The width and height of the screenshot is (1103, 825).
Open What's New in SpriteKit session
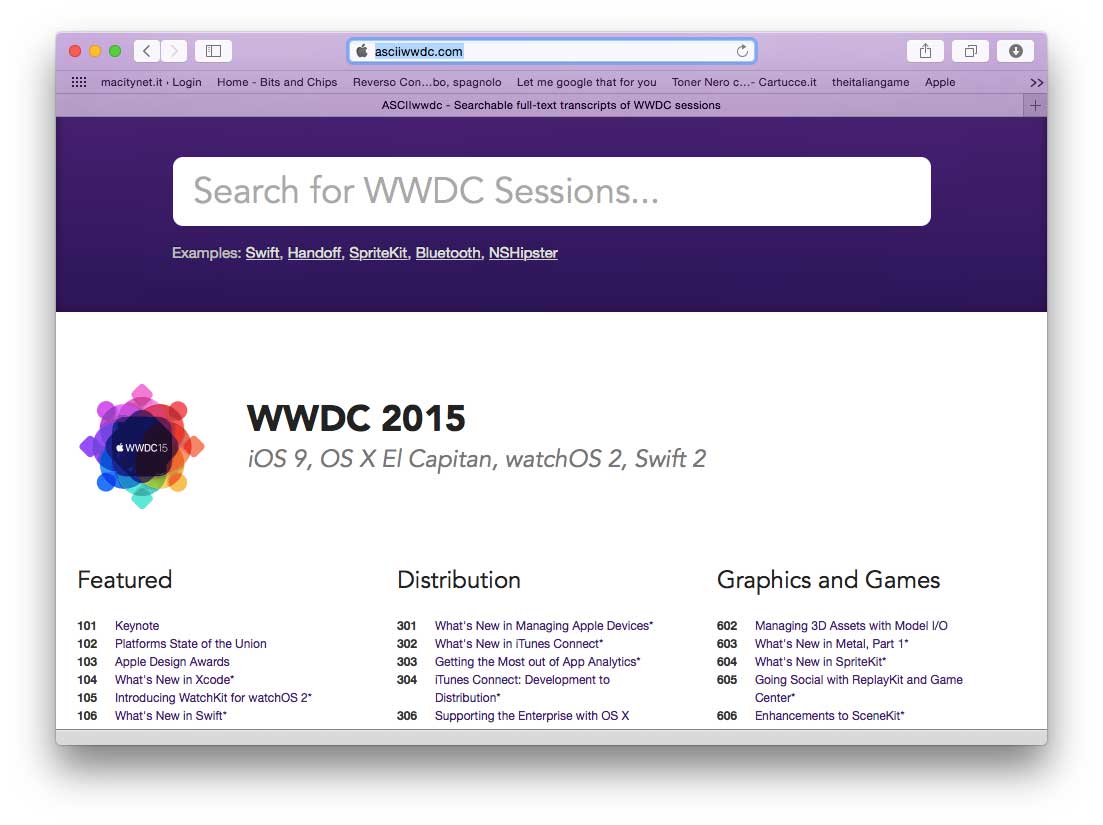[x=820, y=662]
